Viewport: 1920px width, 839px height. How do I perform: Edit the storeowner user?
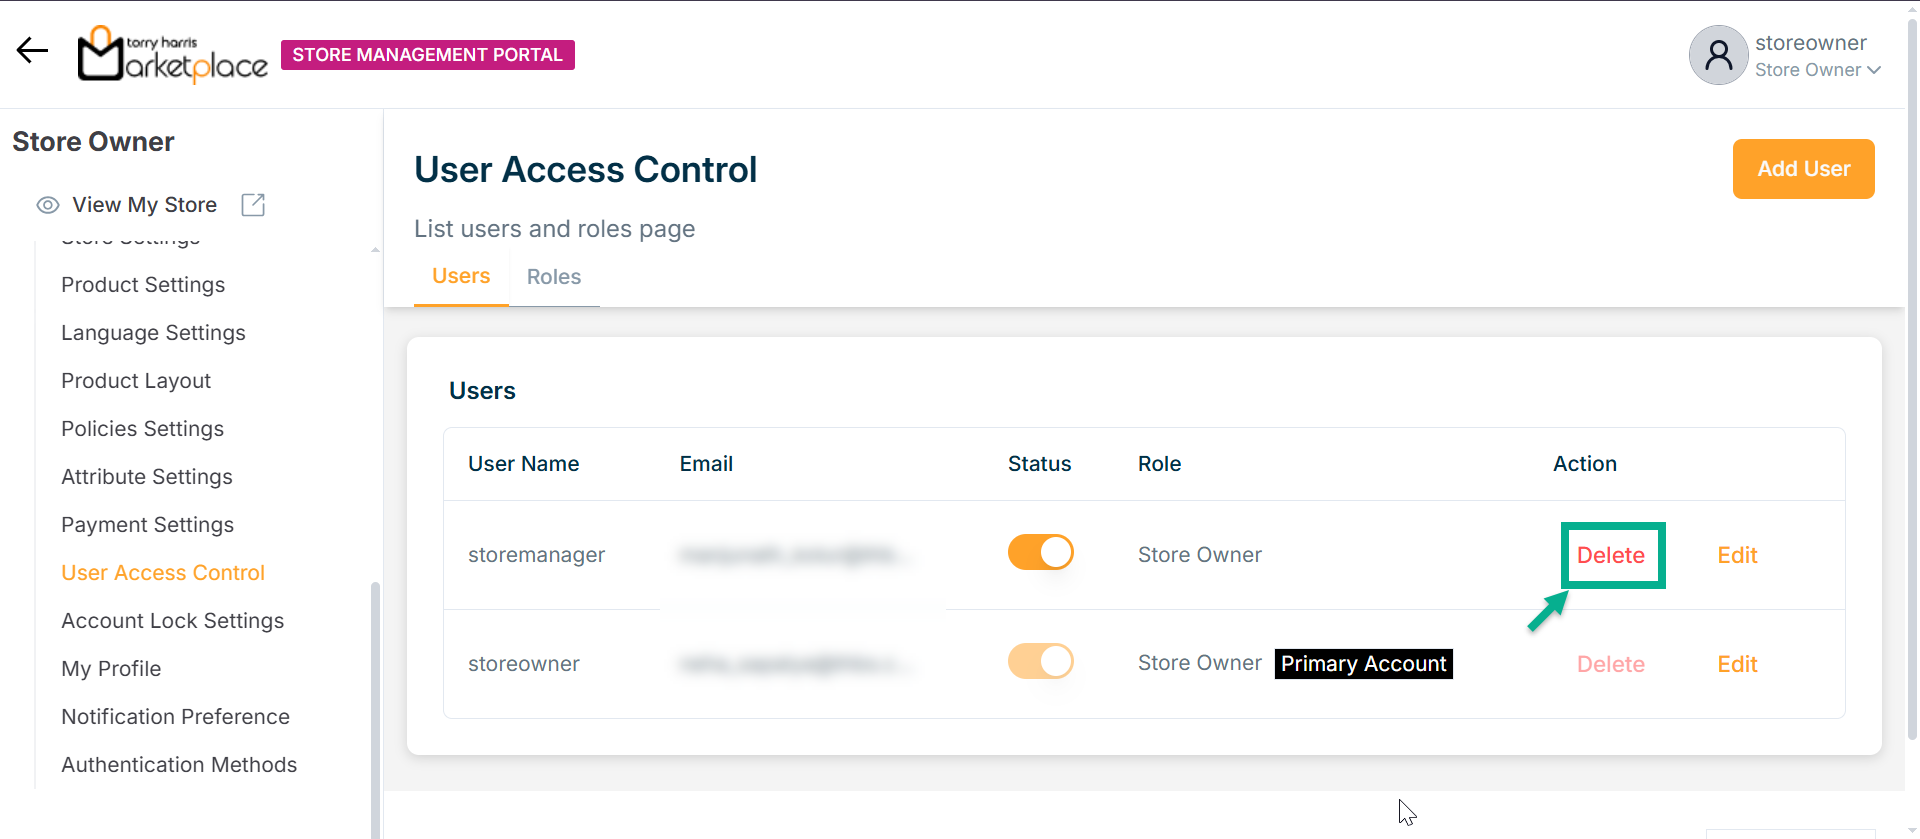click(x=1737, y=664)
